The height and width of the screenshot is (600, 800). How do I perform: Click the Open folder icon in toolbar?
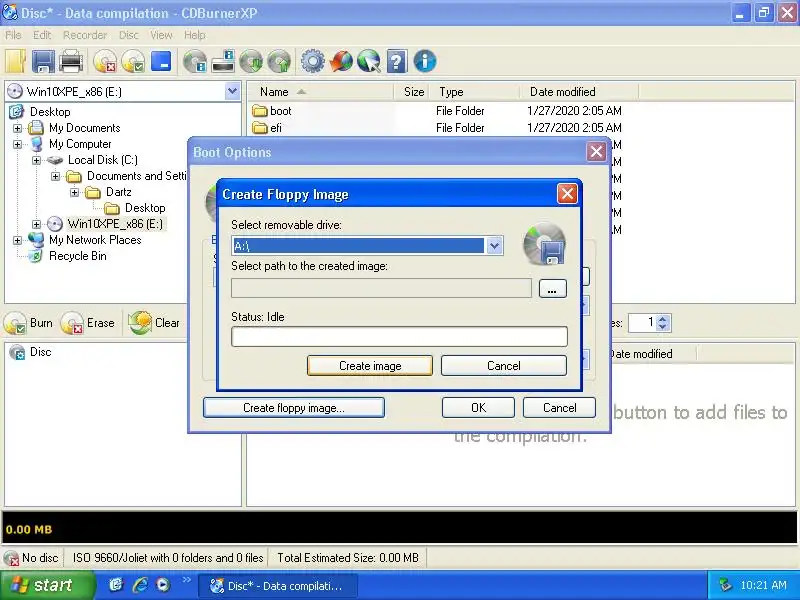pos(15,62)
